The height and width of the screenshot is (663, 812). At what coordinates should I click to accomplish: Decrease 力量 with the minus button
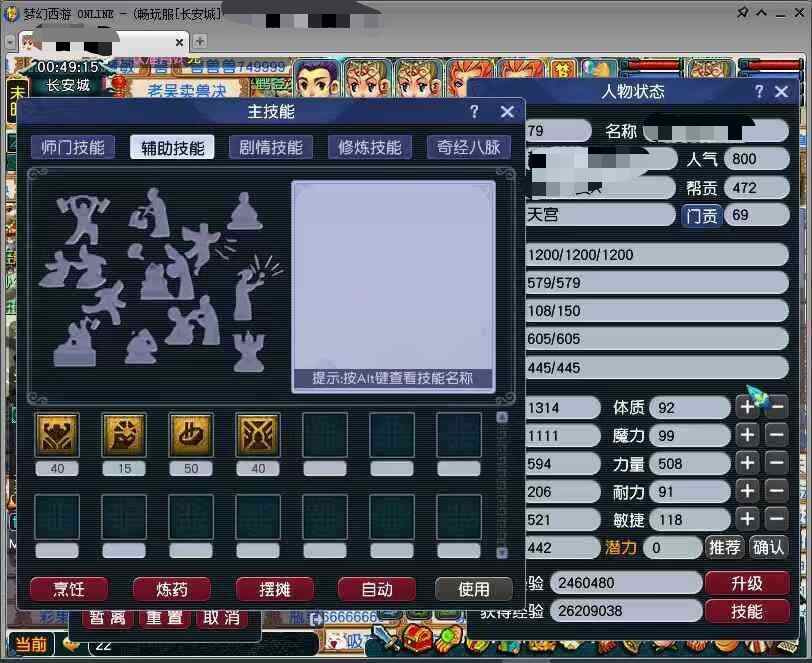(x=777, y=463)
